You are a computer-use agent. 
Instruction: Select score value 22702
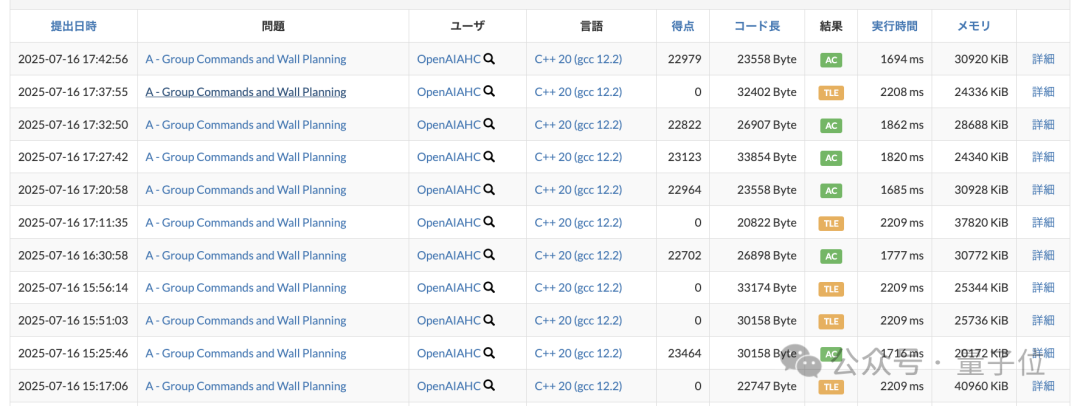pos(685,255)
